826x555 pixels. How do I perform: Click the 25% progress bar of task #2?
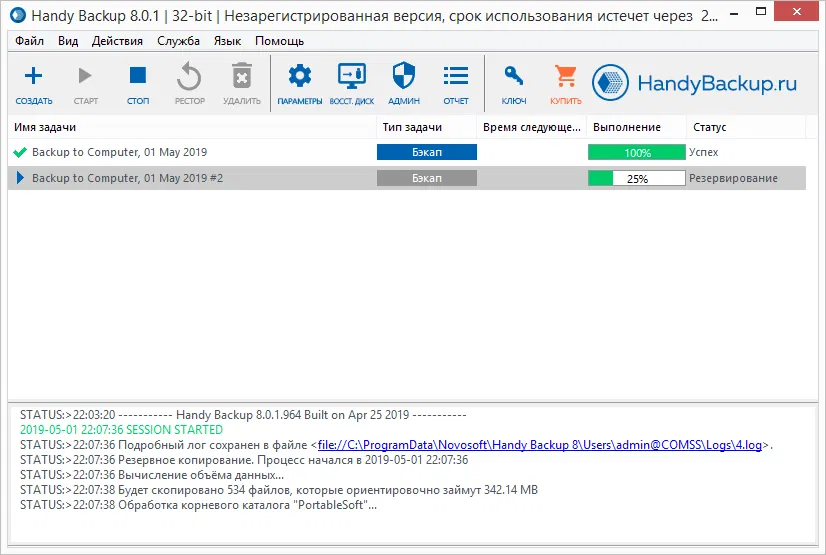637,179
